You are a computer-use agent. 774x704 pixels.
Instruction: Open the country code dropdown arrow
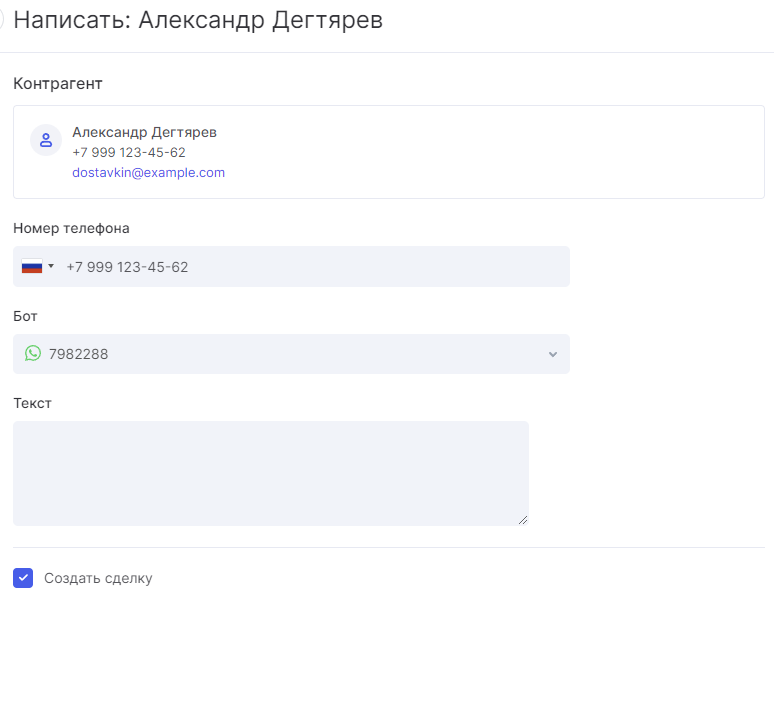(x=51, y=267)
